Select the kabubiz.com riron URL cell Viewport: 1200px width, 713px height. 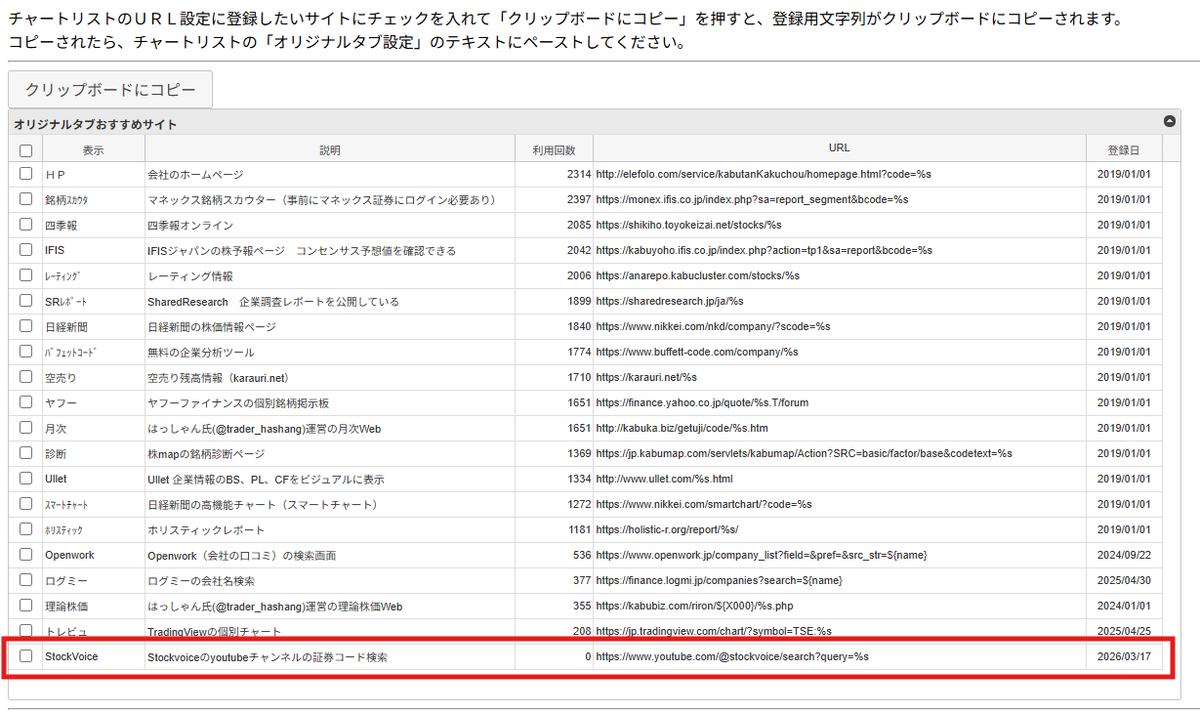pyautogui.click(x=840, y=606)
